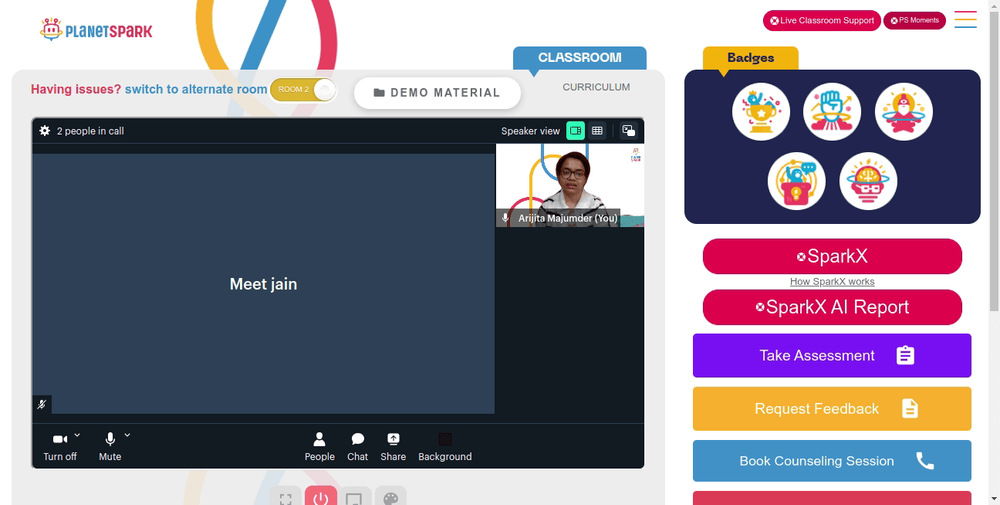Change the video Background
The width and height of the screenshot is (1000, 505).
(445, 446)
